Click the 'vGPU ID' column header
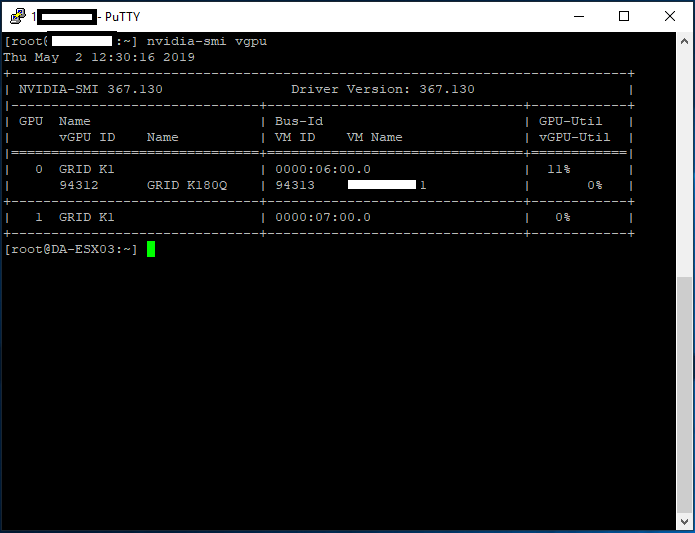This screenshot has height=533, width=695. (x=87, y=137)
